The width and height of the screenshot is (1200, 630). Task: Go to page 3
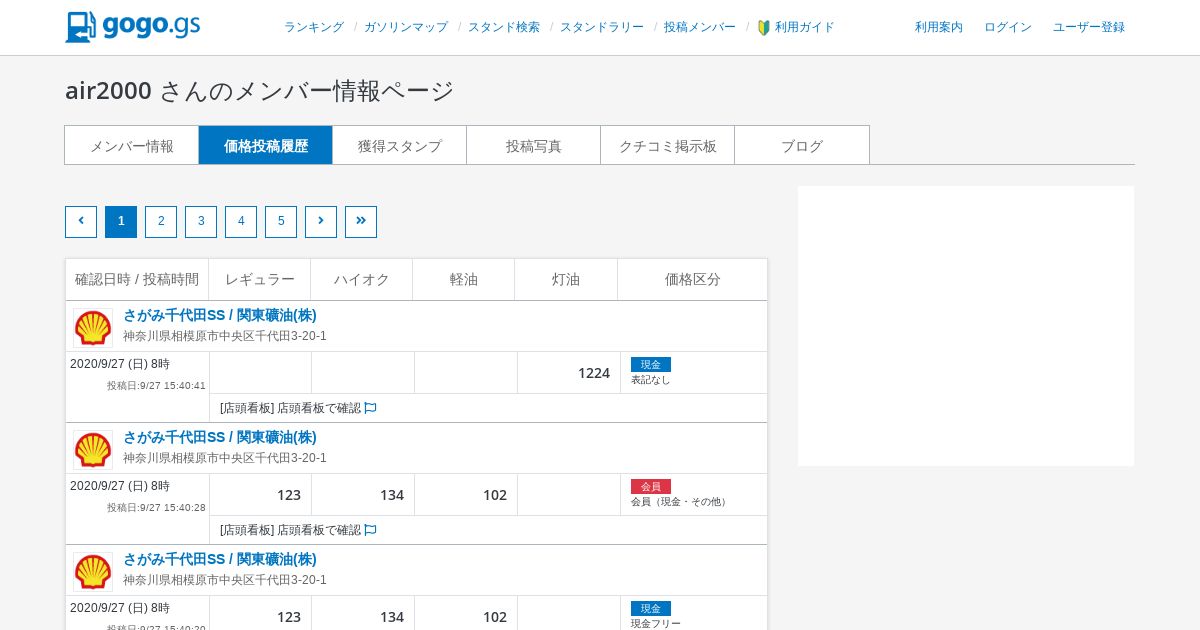(201, 222)
